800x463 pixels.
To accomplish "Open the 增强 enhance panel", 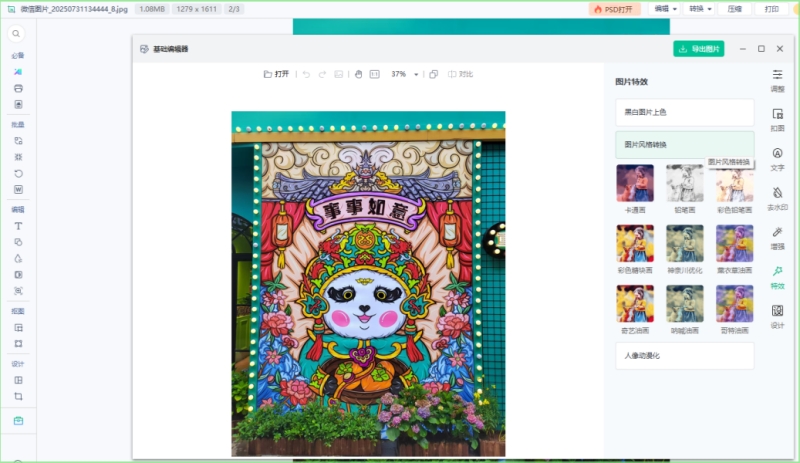I will point(778,238).
